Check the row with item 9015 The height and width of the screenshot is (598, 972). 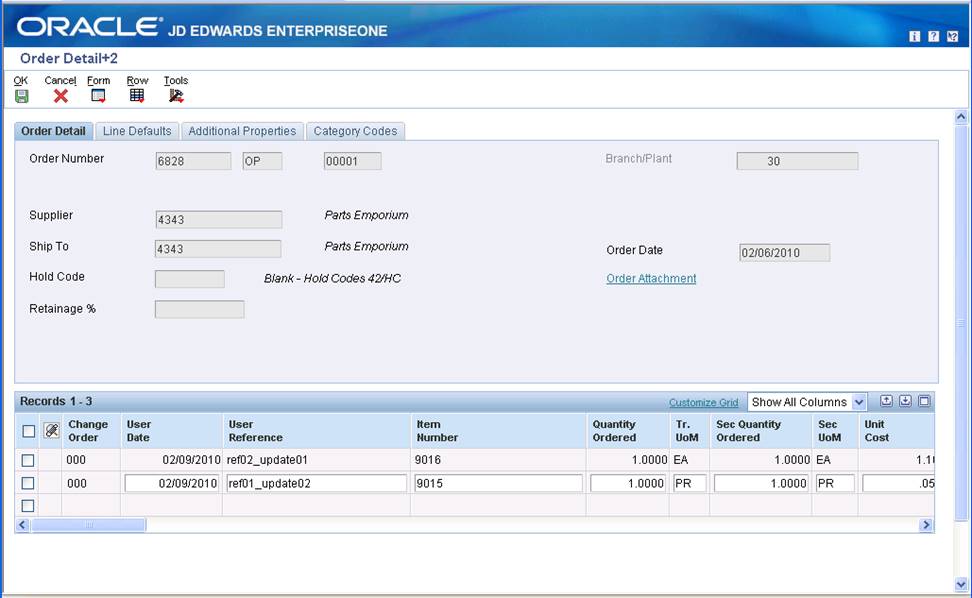tap(28, 483)
